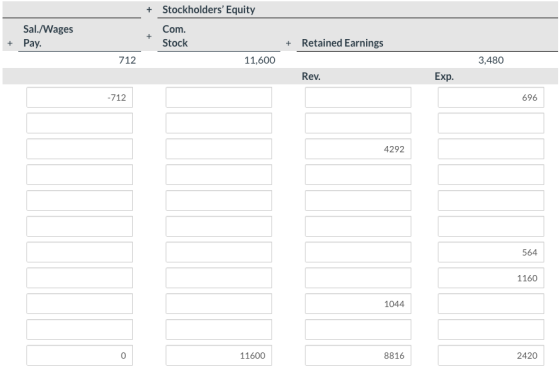Viewport: 560px width, 382px height.
Task: Select the Exp. field with value 564
Action: [x=491, y=252]
